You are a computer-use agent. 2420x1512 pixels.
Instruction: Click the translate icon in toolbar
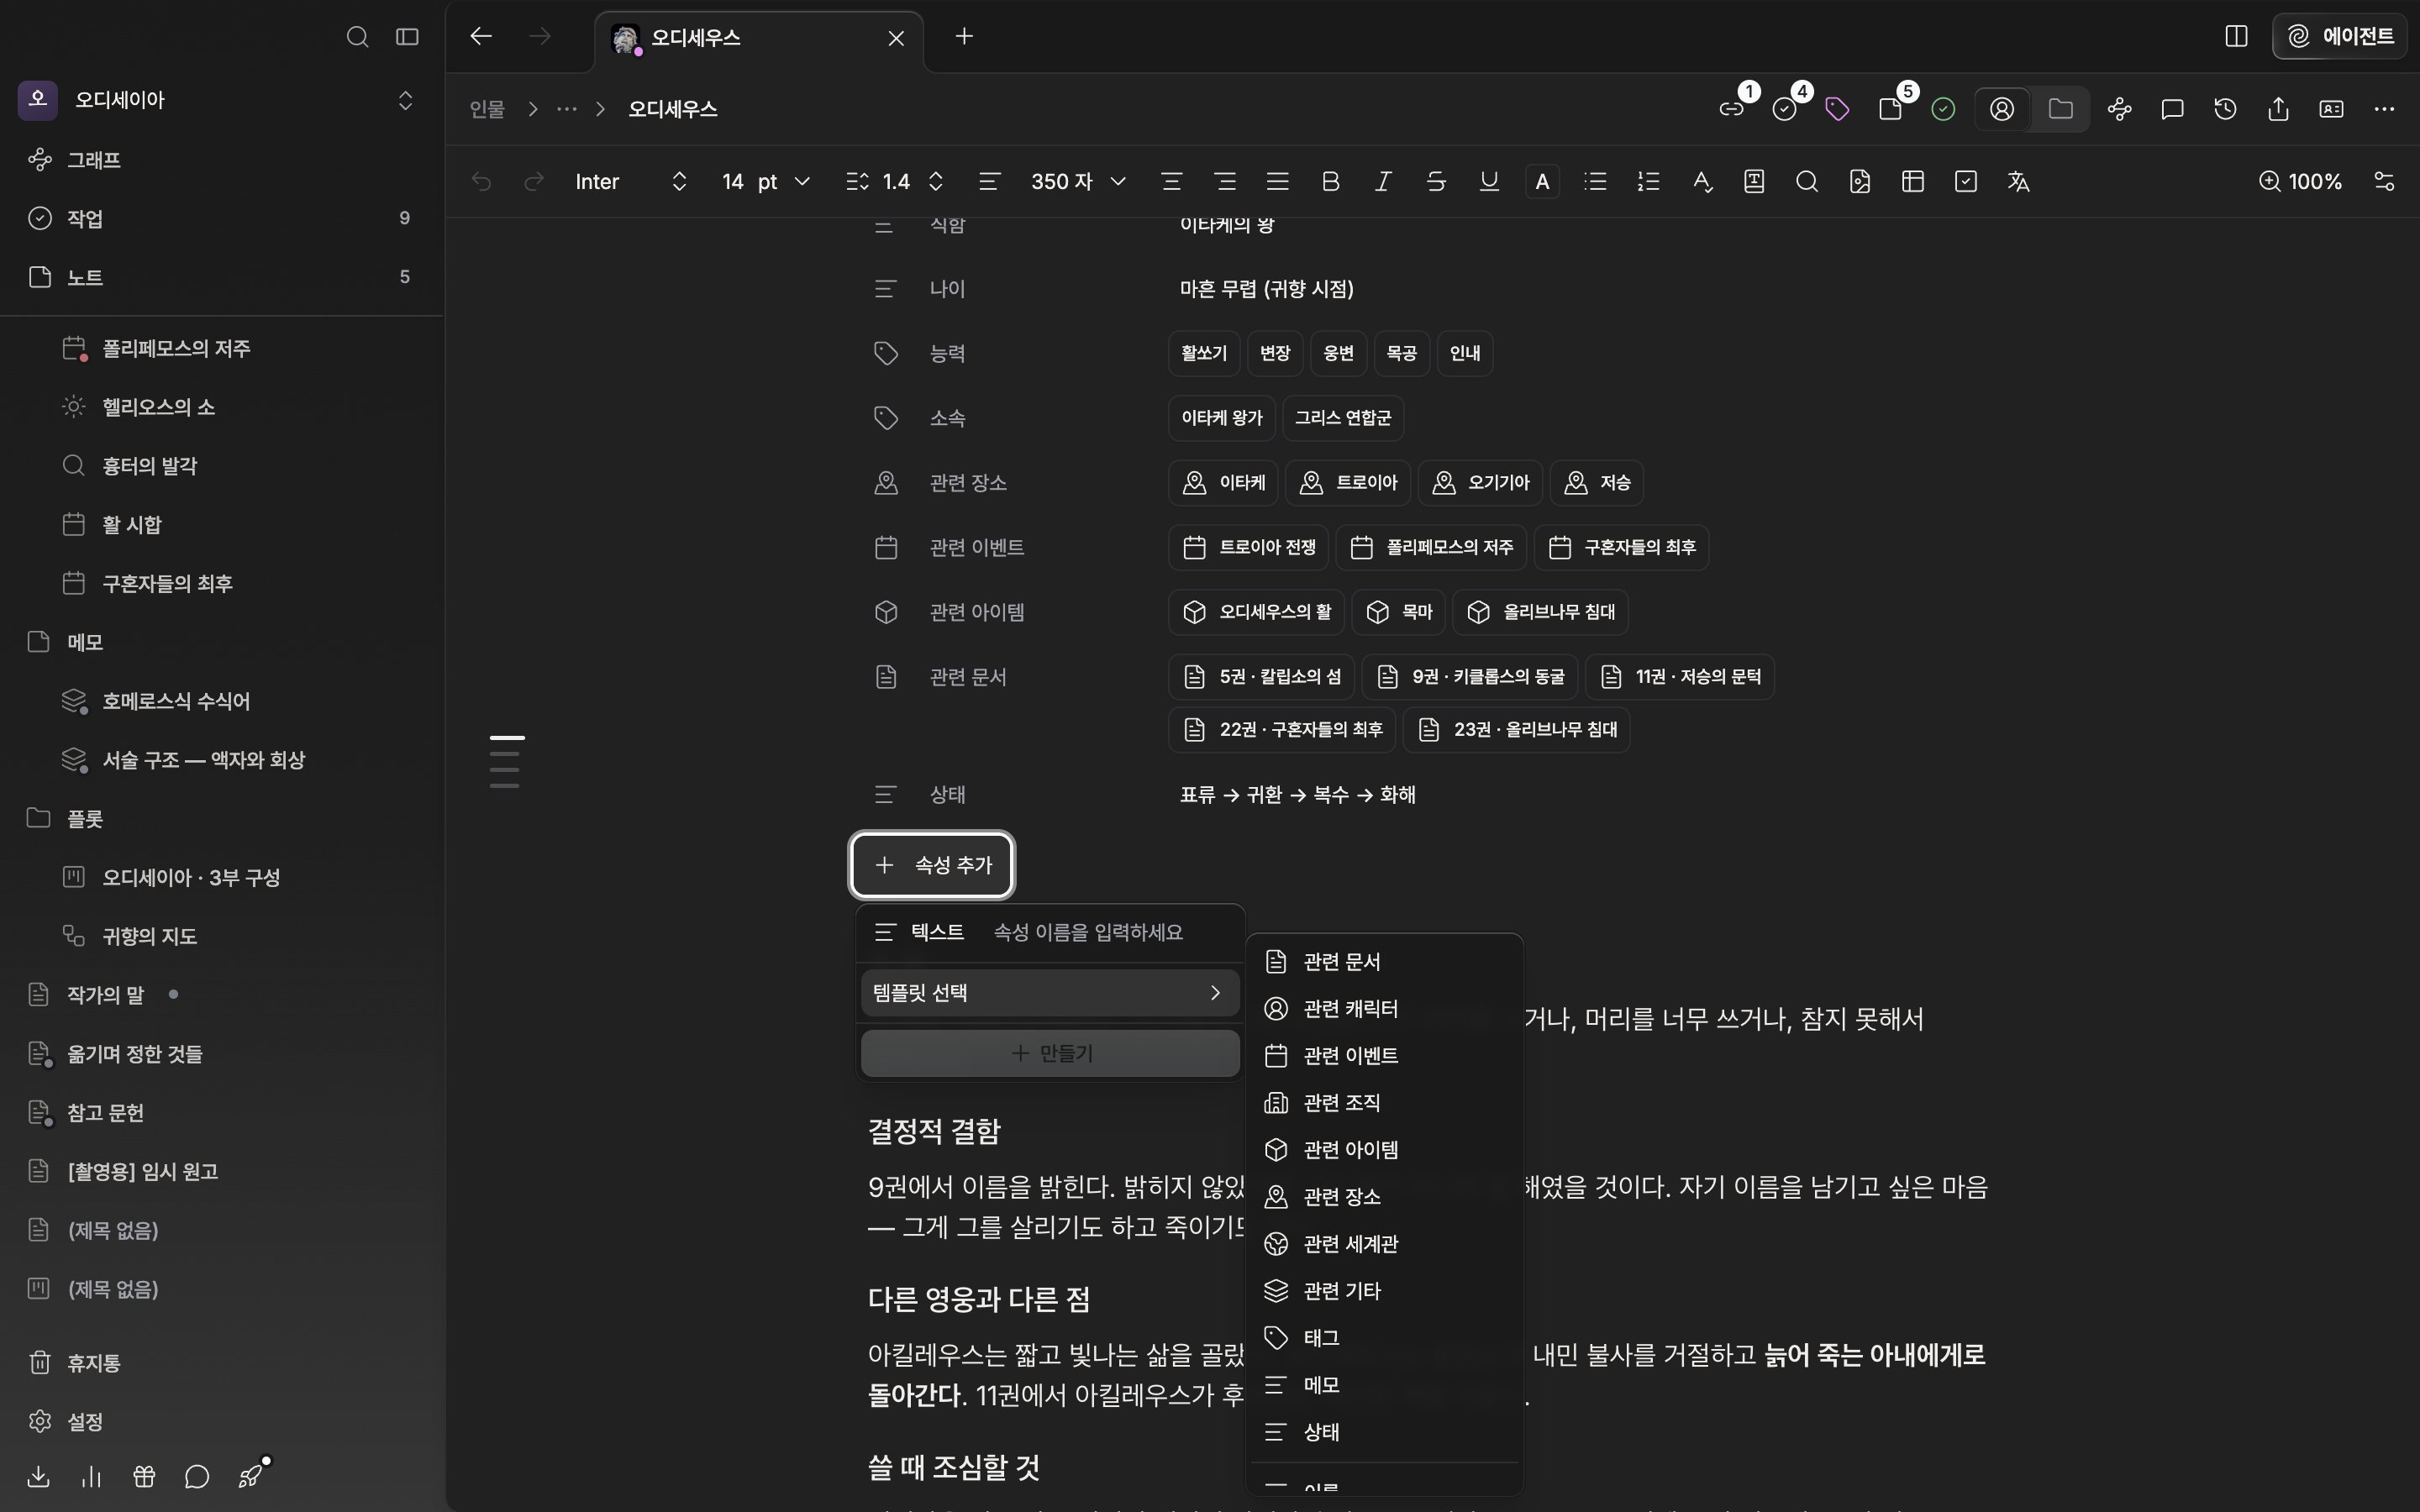coord(2018,181)
